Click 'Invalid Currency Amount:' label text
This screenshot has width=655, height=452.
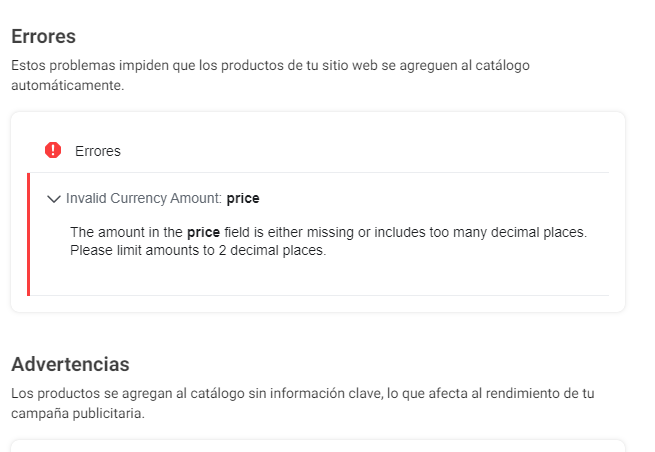tap(144, 198)
